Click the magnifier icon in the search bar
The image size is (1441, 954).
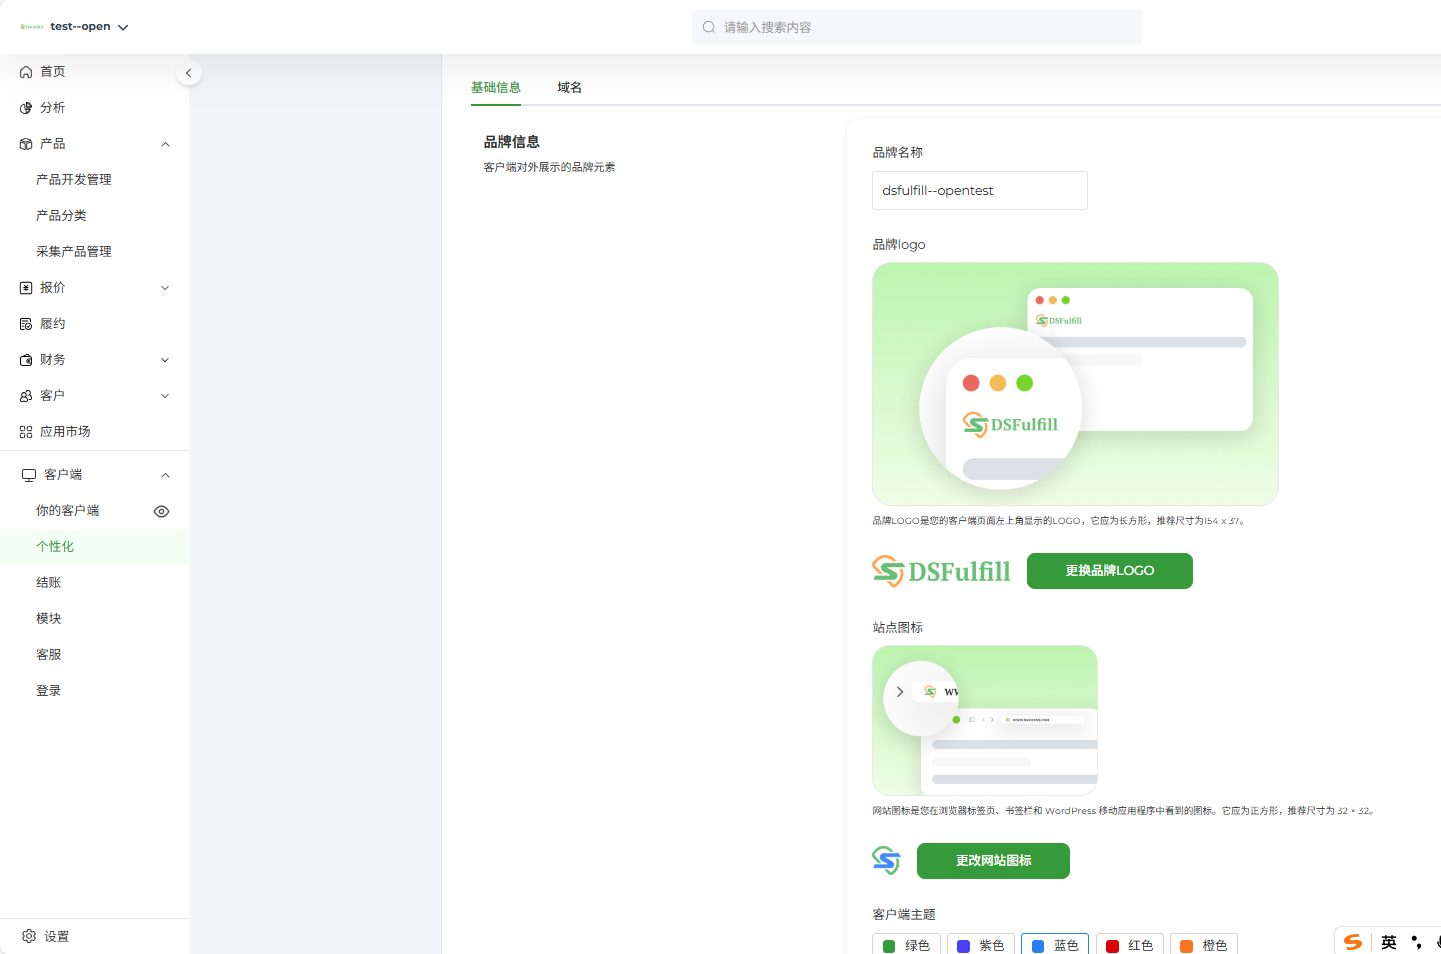708,27
